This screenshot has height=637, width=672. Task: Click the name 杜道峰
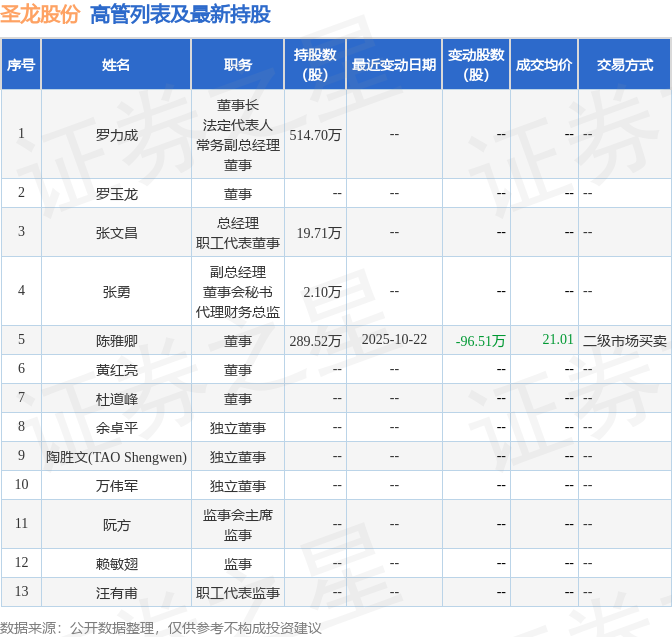coord(117,399)
